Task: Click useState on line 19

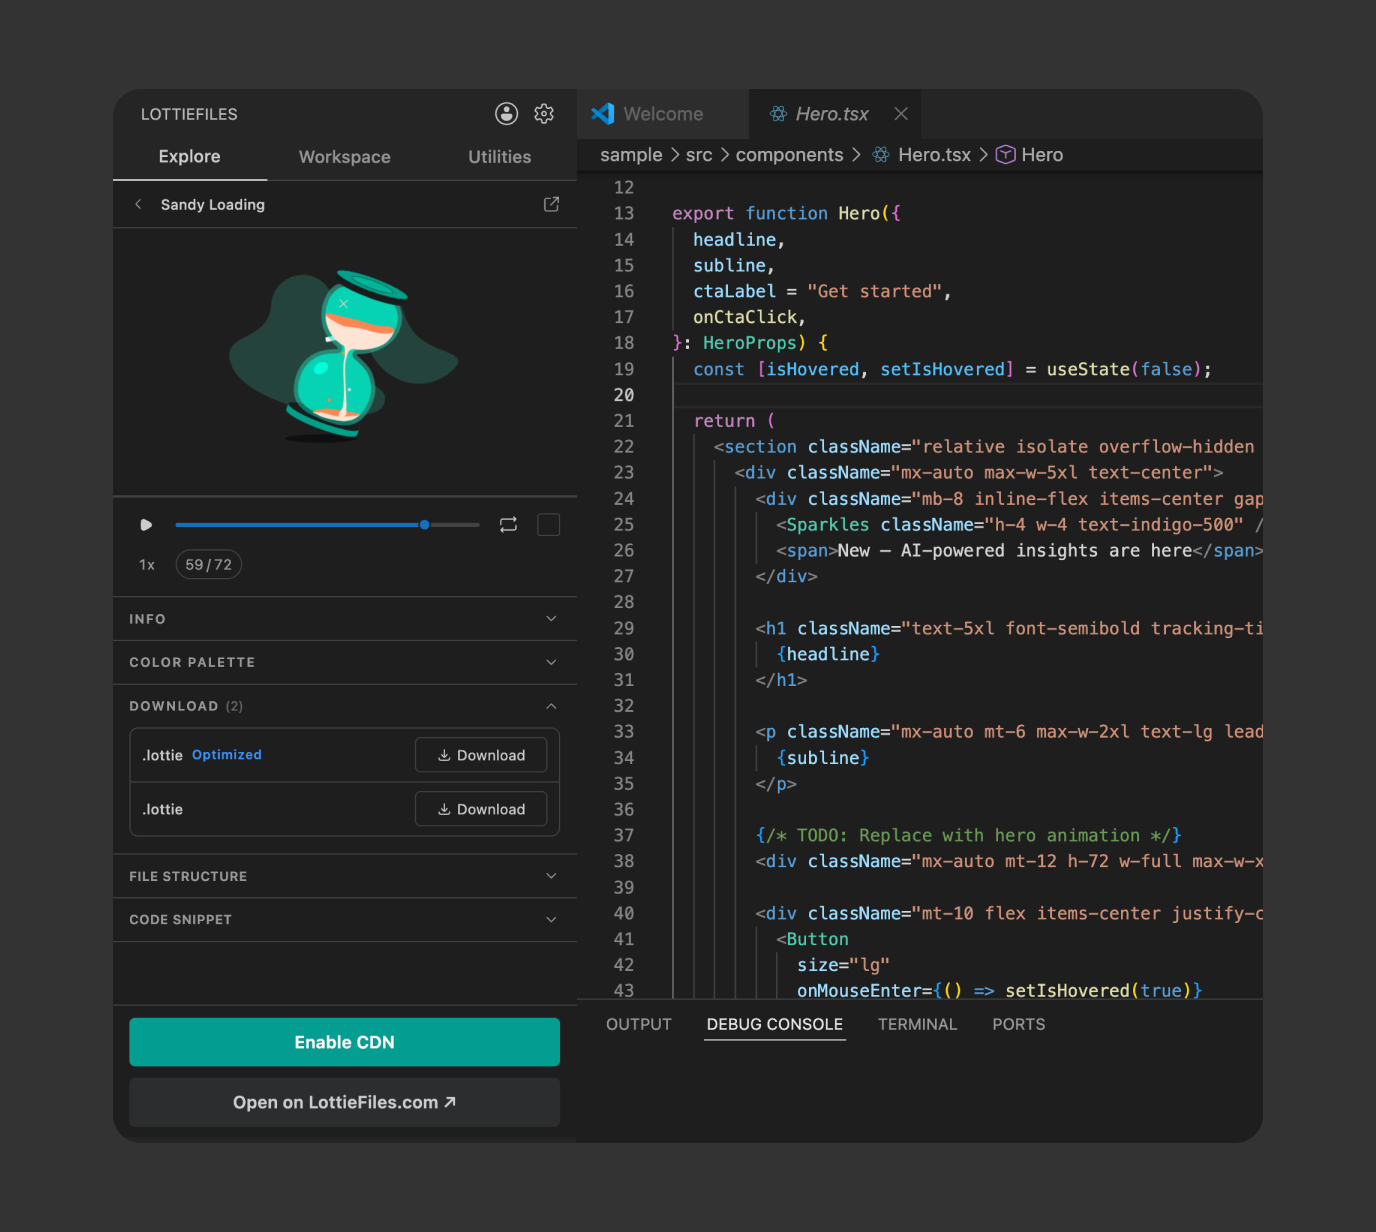Action: coord(1088,369)
